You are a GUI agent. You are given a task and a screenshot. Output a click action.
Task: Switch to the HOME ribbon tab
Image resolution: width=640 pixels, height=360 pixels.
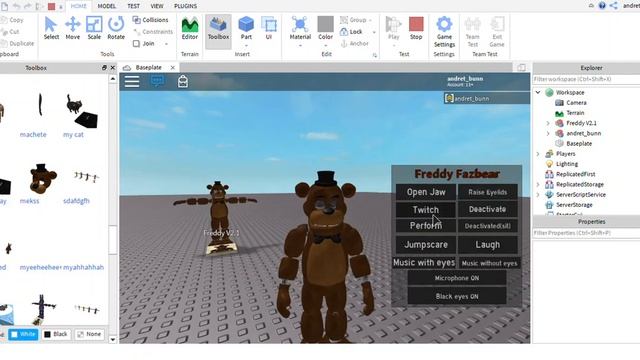click(x=78, y=6)
